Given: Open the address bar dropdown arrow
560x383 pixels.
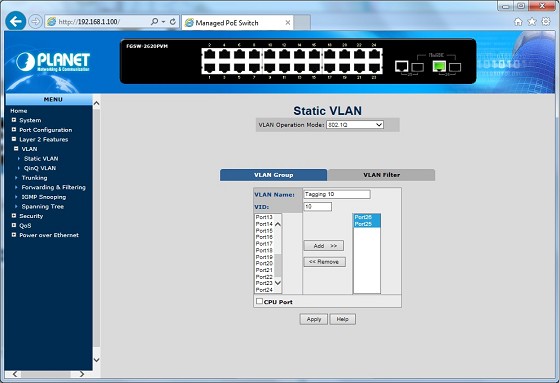Looking at the screenshot, I should coord(163,22).
